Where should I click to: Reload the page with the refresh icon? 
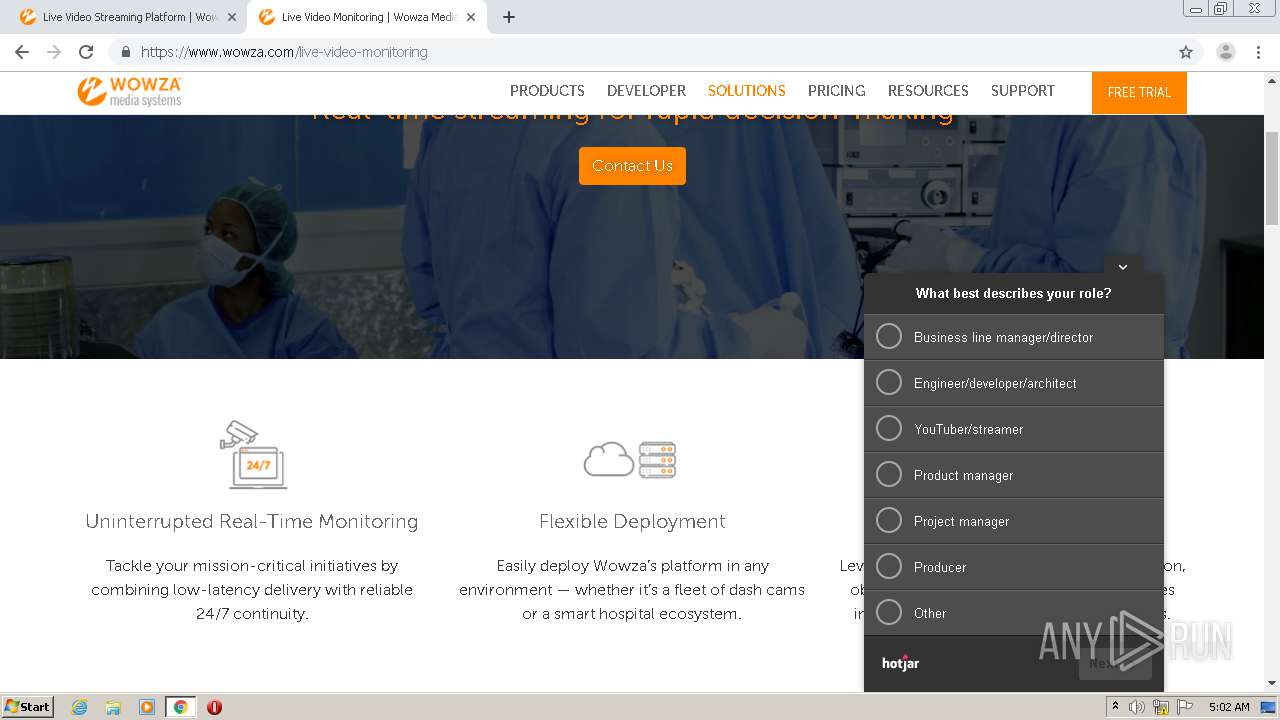pos(86,52)
